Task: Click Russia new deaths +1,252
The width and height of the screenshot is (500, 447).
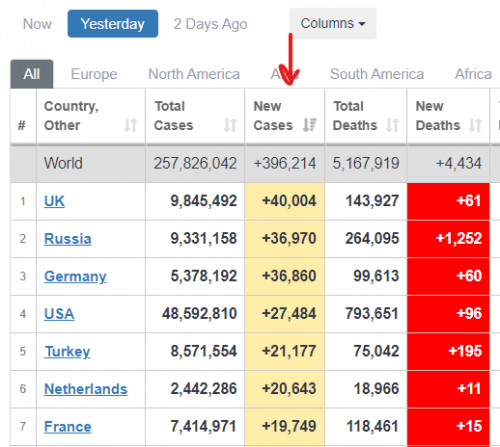Action: click(459, 239)
